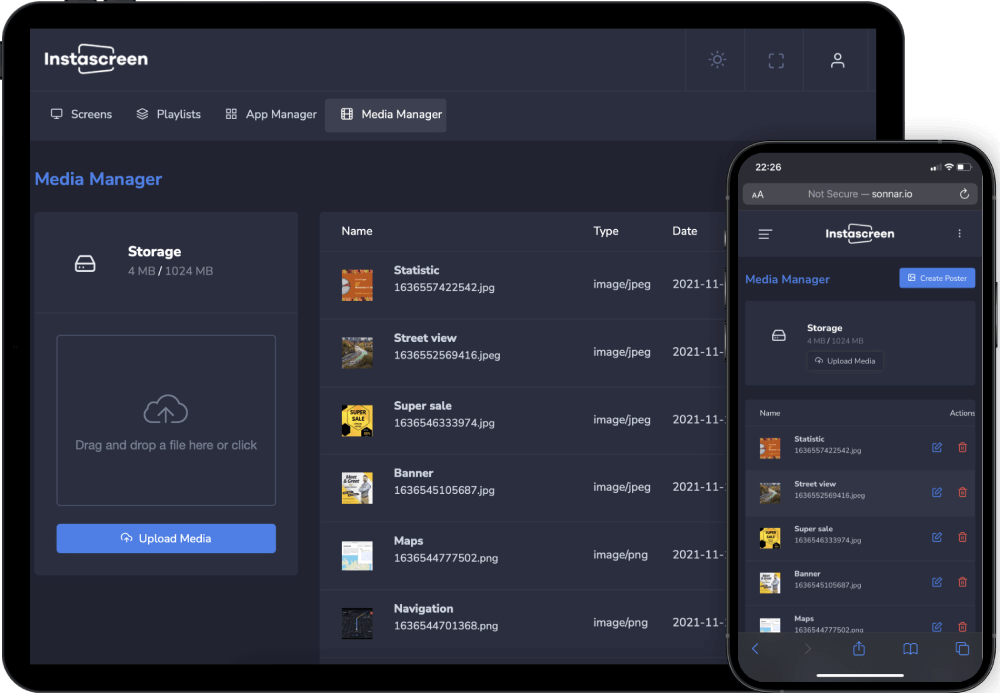
Task: Tap the Safari share icon
Action: (x=858, y=649)
